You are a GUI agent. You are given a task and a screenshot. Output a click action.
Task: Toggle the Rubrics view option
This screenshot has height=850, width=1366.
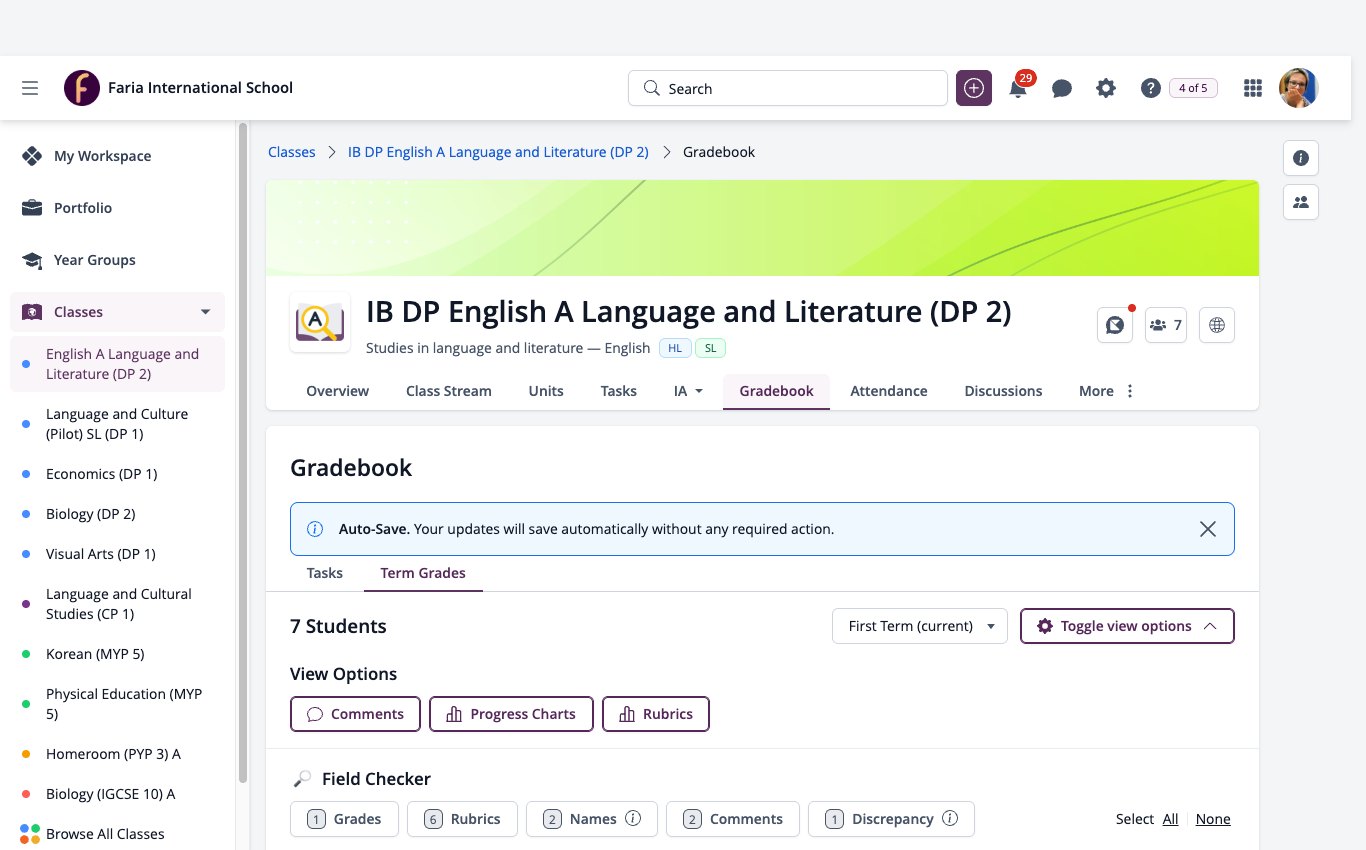click(x=656, y=714)
